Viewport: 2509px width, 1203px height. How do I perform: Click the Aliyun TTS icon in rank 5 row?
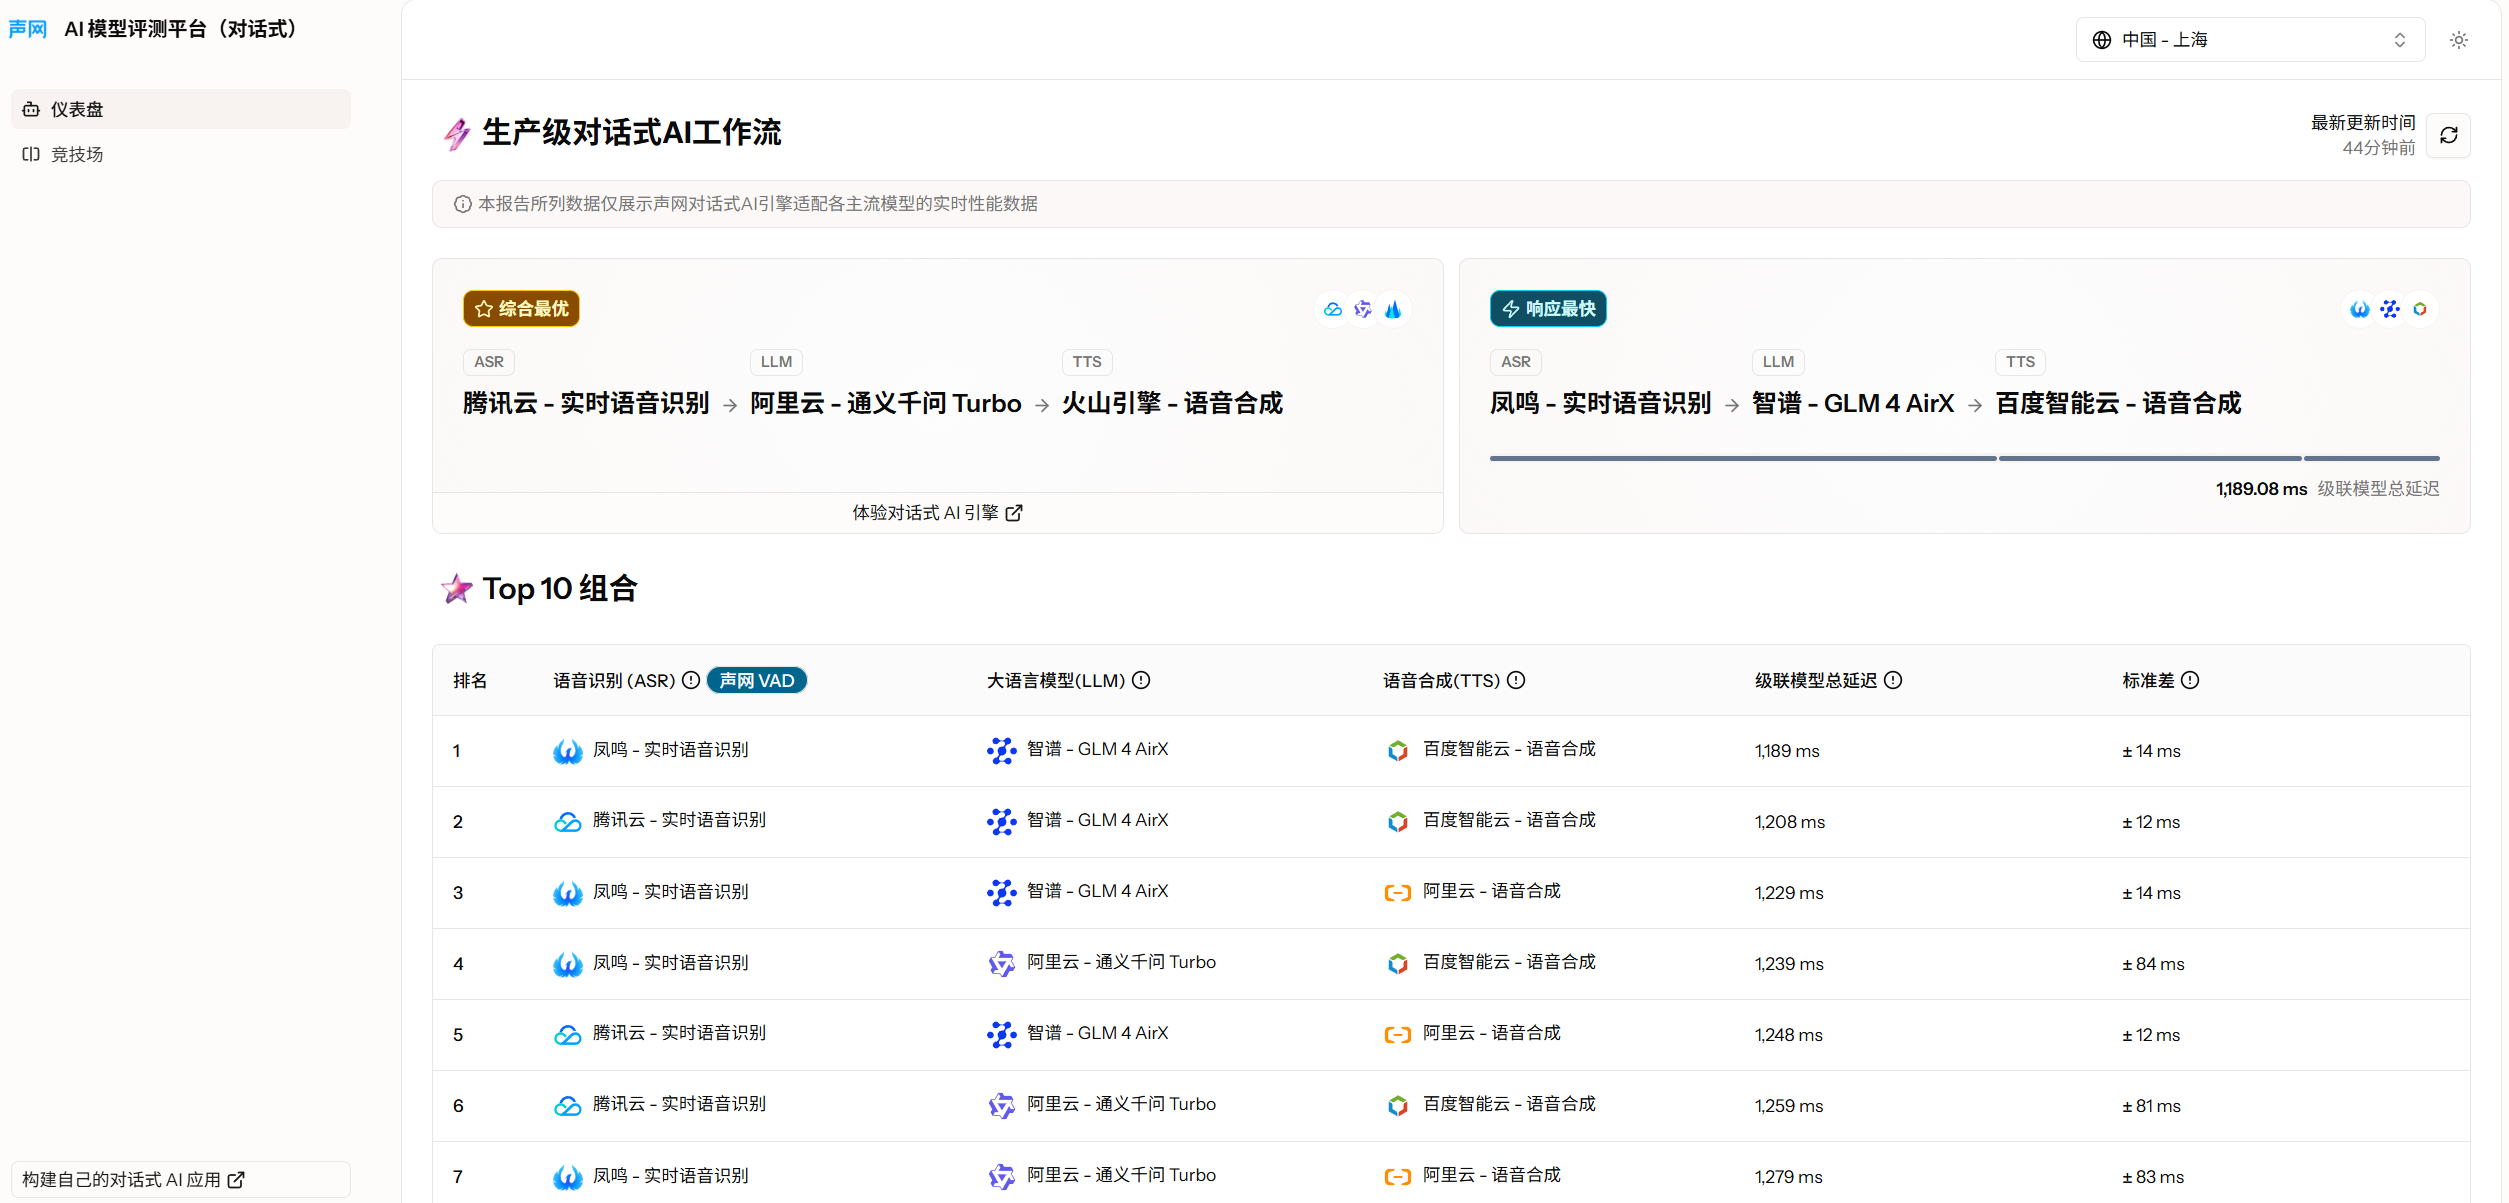[1398, 1035]
